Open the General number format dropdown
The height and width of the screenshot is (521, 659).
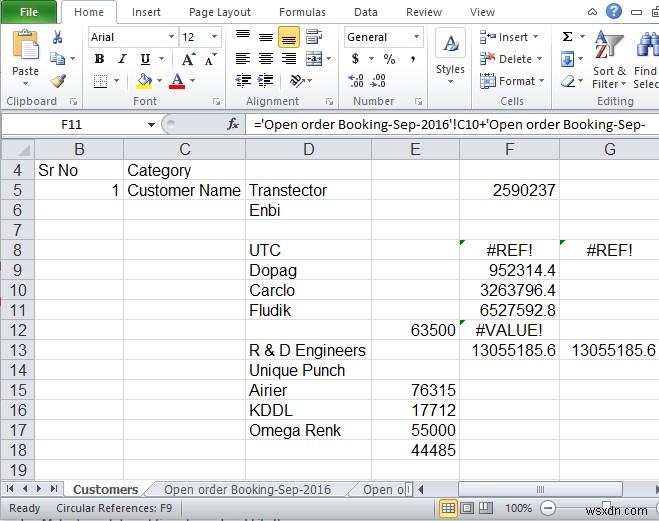(x=416, y=37)
